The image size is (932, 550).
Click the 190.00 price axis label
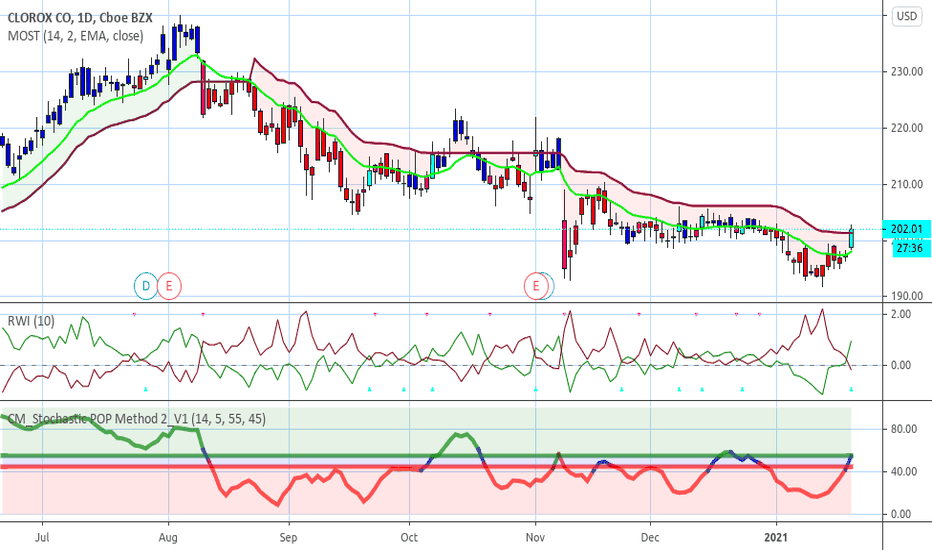pyautogui.click(x=906, y=296)
